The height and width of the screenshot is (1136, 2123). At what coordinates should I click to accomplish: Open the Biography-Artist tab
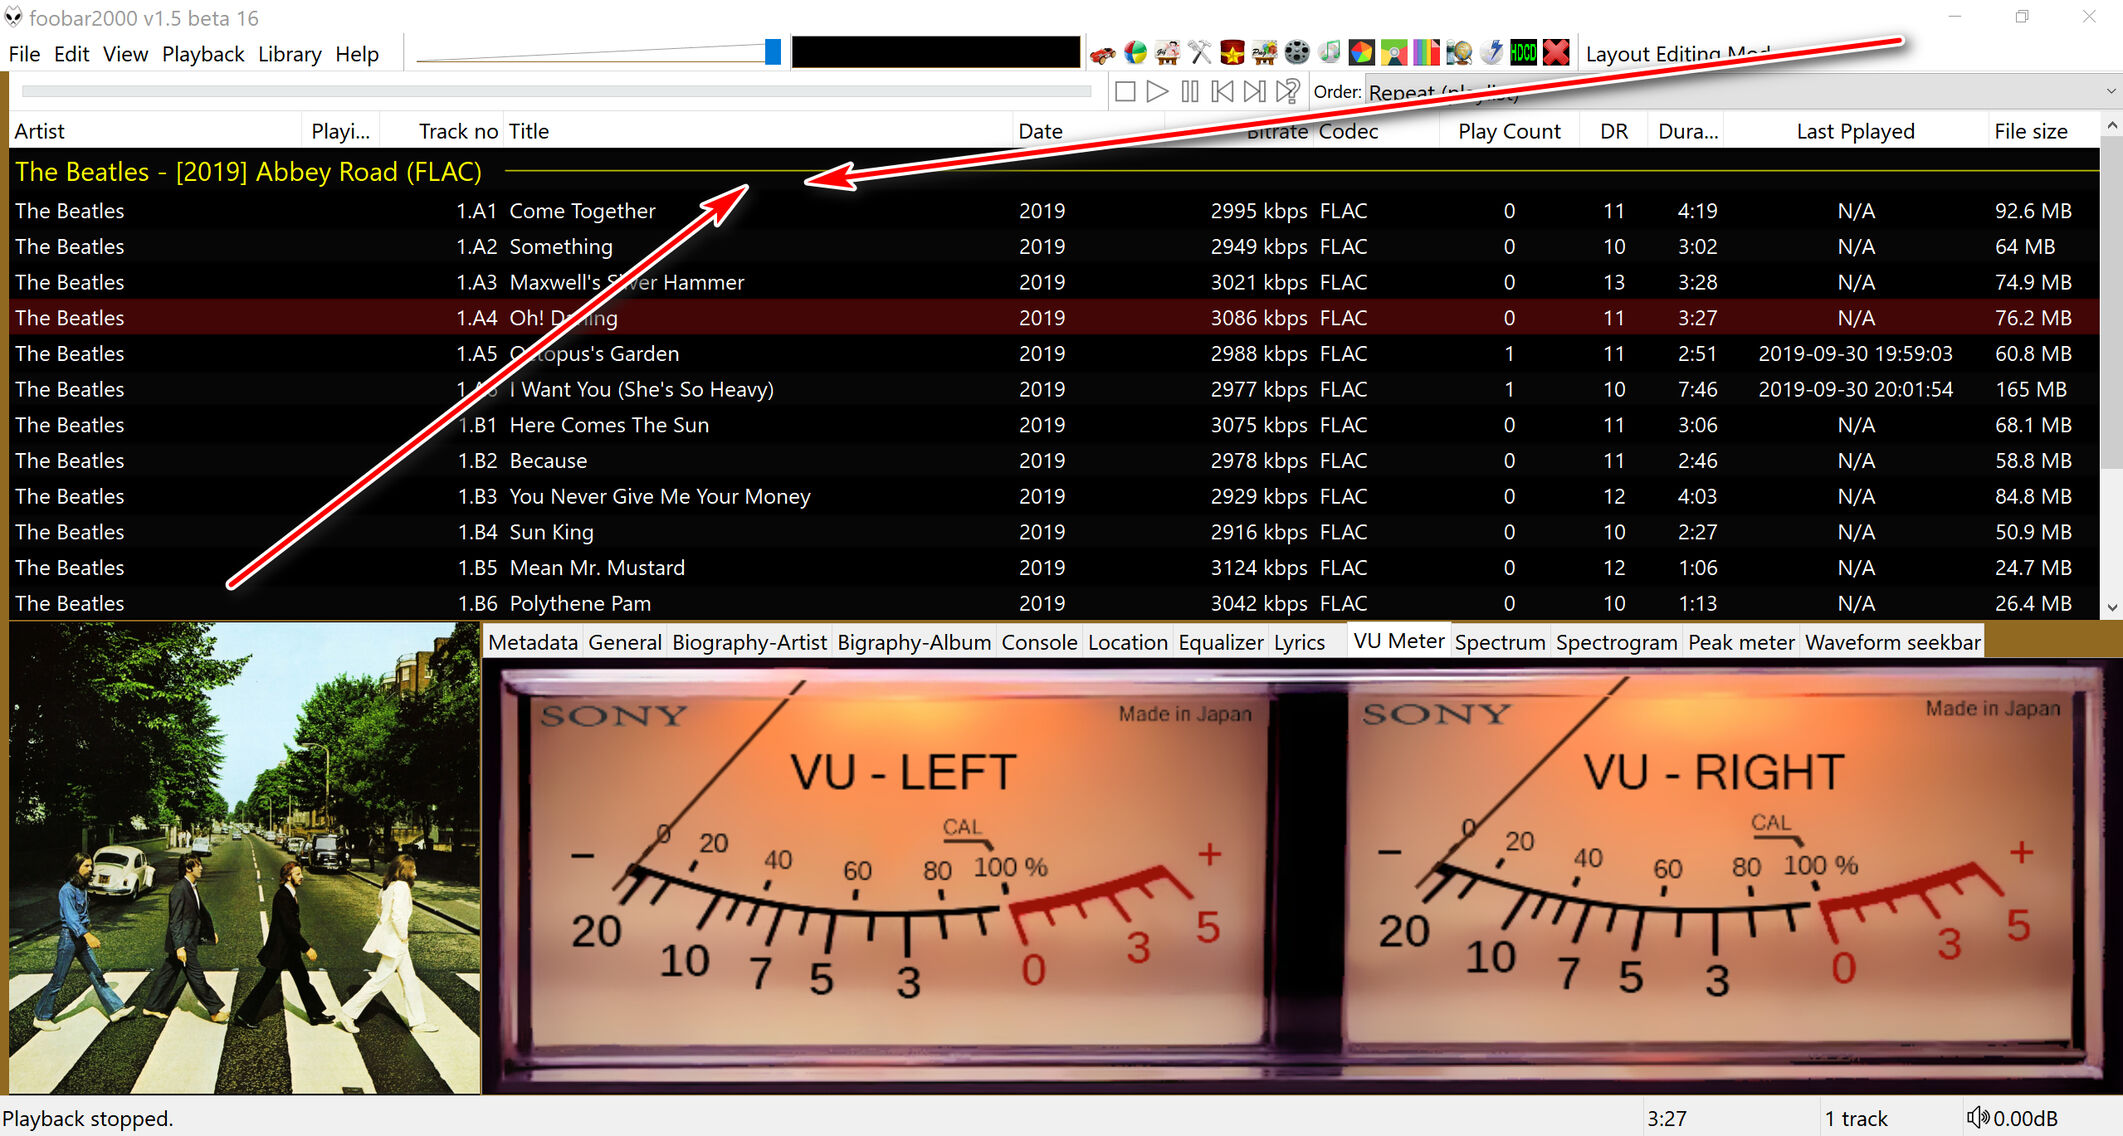[749, 642]
